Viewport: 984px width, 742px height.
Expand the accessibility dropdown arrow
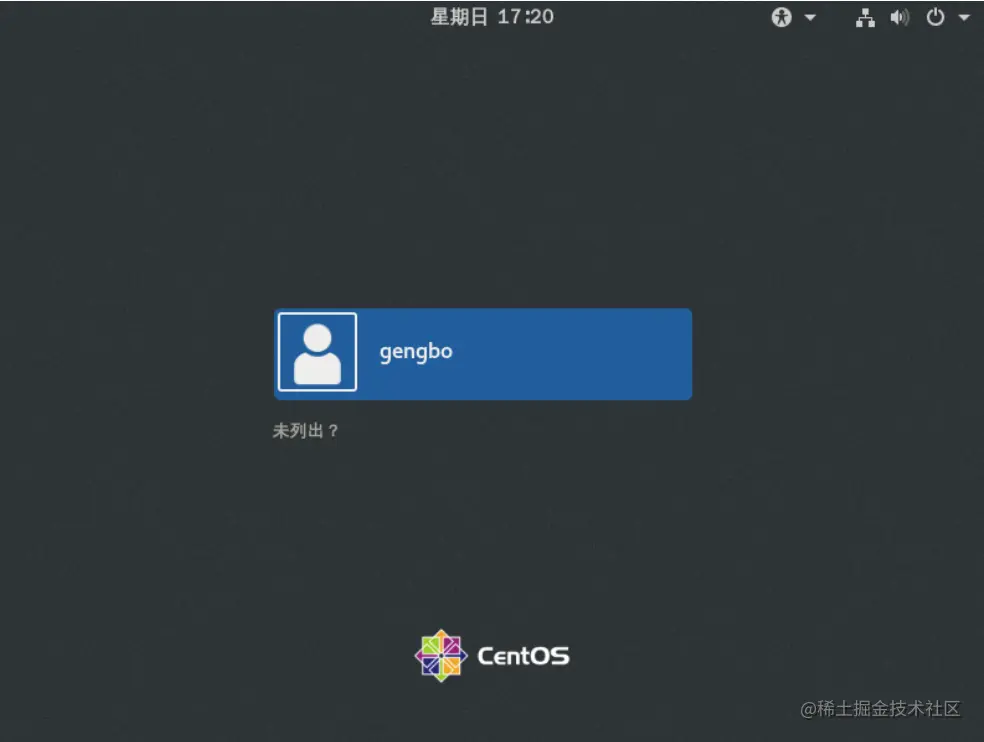810,18
